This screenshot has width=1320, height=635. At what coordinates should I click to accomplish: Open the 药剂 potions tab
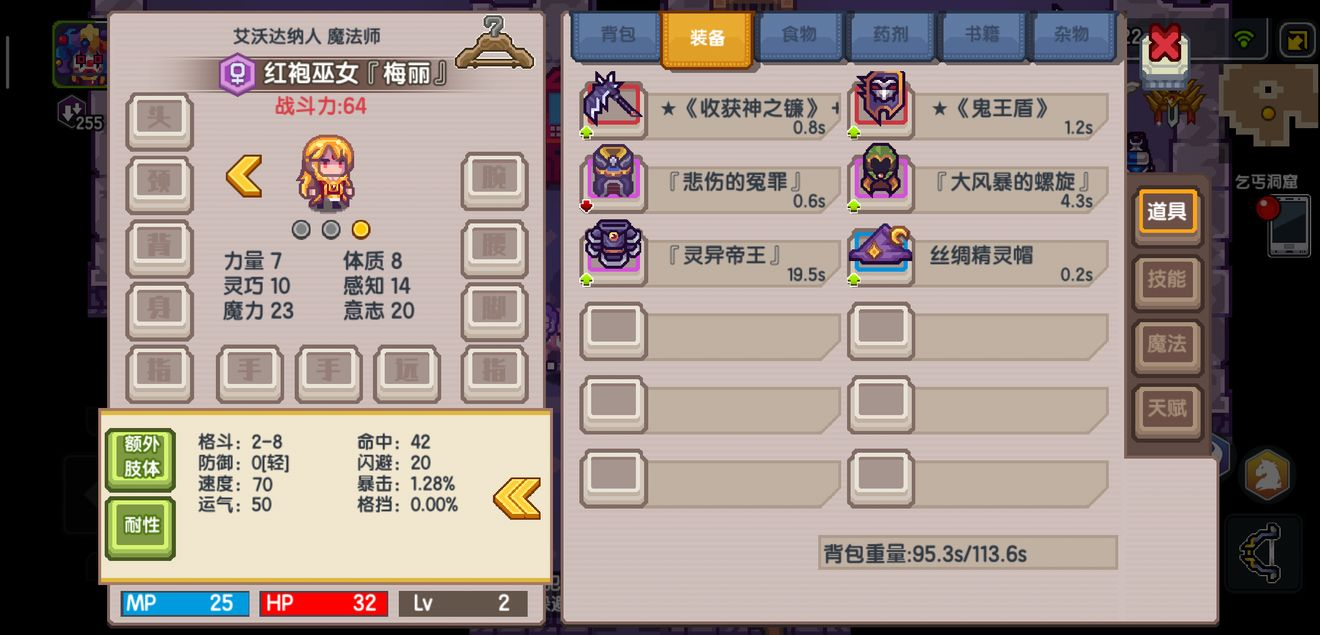click(x=890, y=37)
